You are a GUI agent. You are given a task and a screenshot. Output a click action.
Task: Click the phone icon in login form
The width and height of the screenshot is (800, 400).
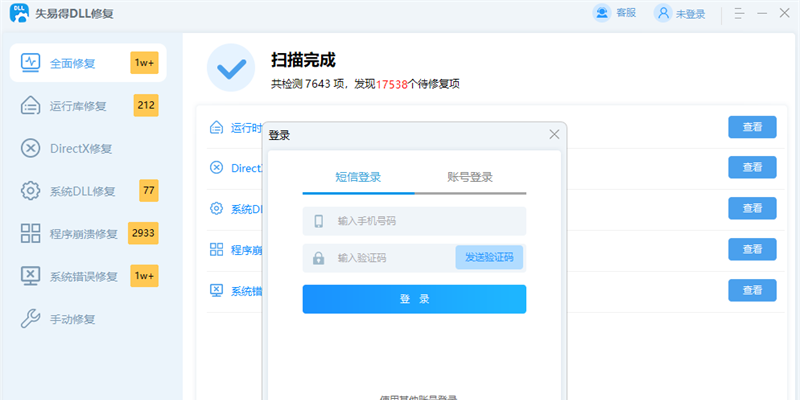click(319, 221)
